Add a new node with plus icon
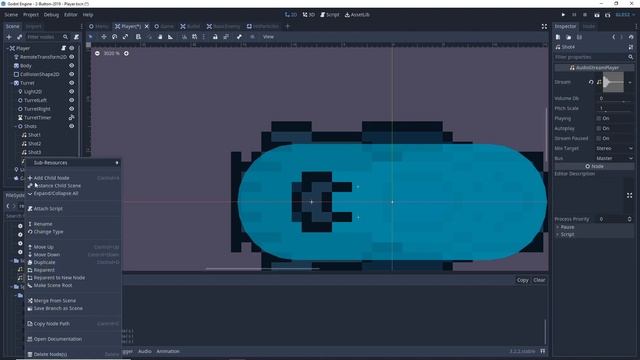The image size is (640, 360). coord(9,37)
